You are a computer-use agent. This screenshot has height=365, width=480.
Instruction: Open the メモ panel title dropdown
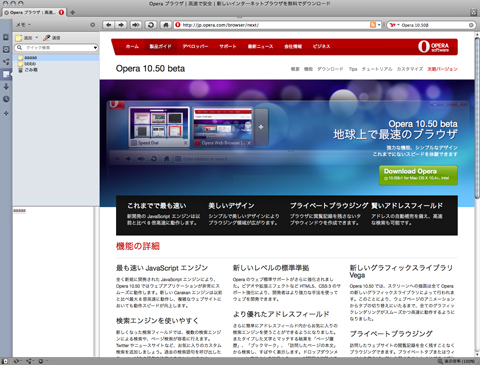tap(23, 25)
